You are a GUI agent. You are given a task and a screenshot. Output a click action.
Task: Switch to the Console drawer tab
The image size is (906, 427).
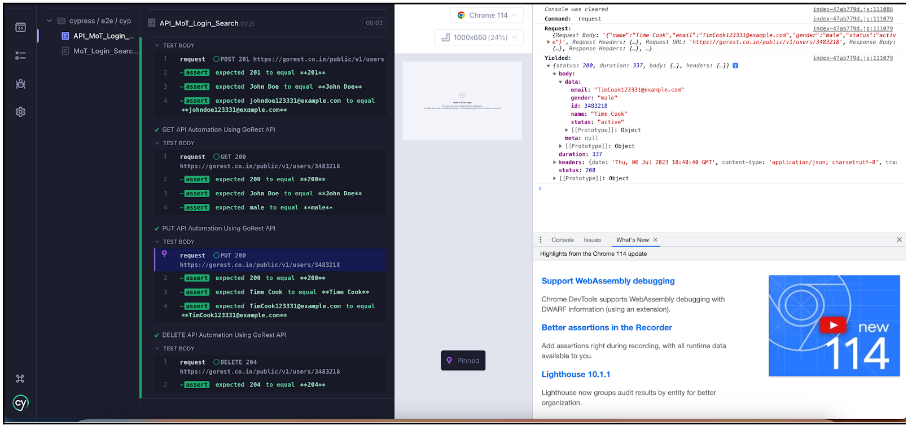coord(562,240)
